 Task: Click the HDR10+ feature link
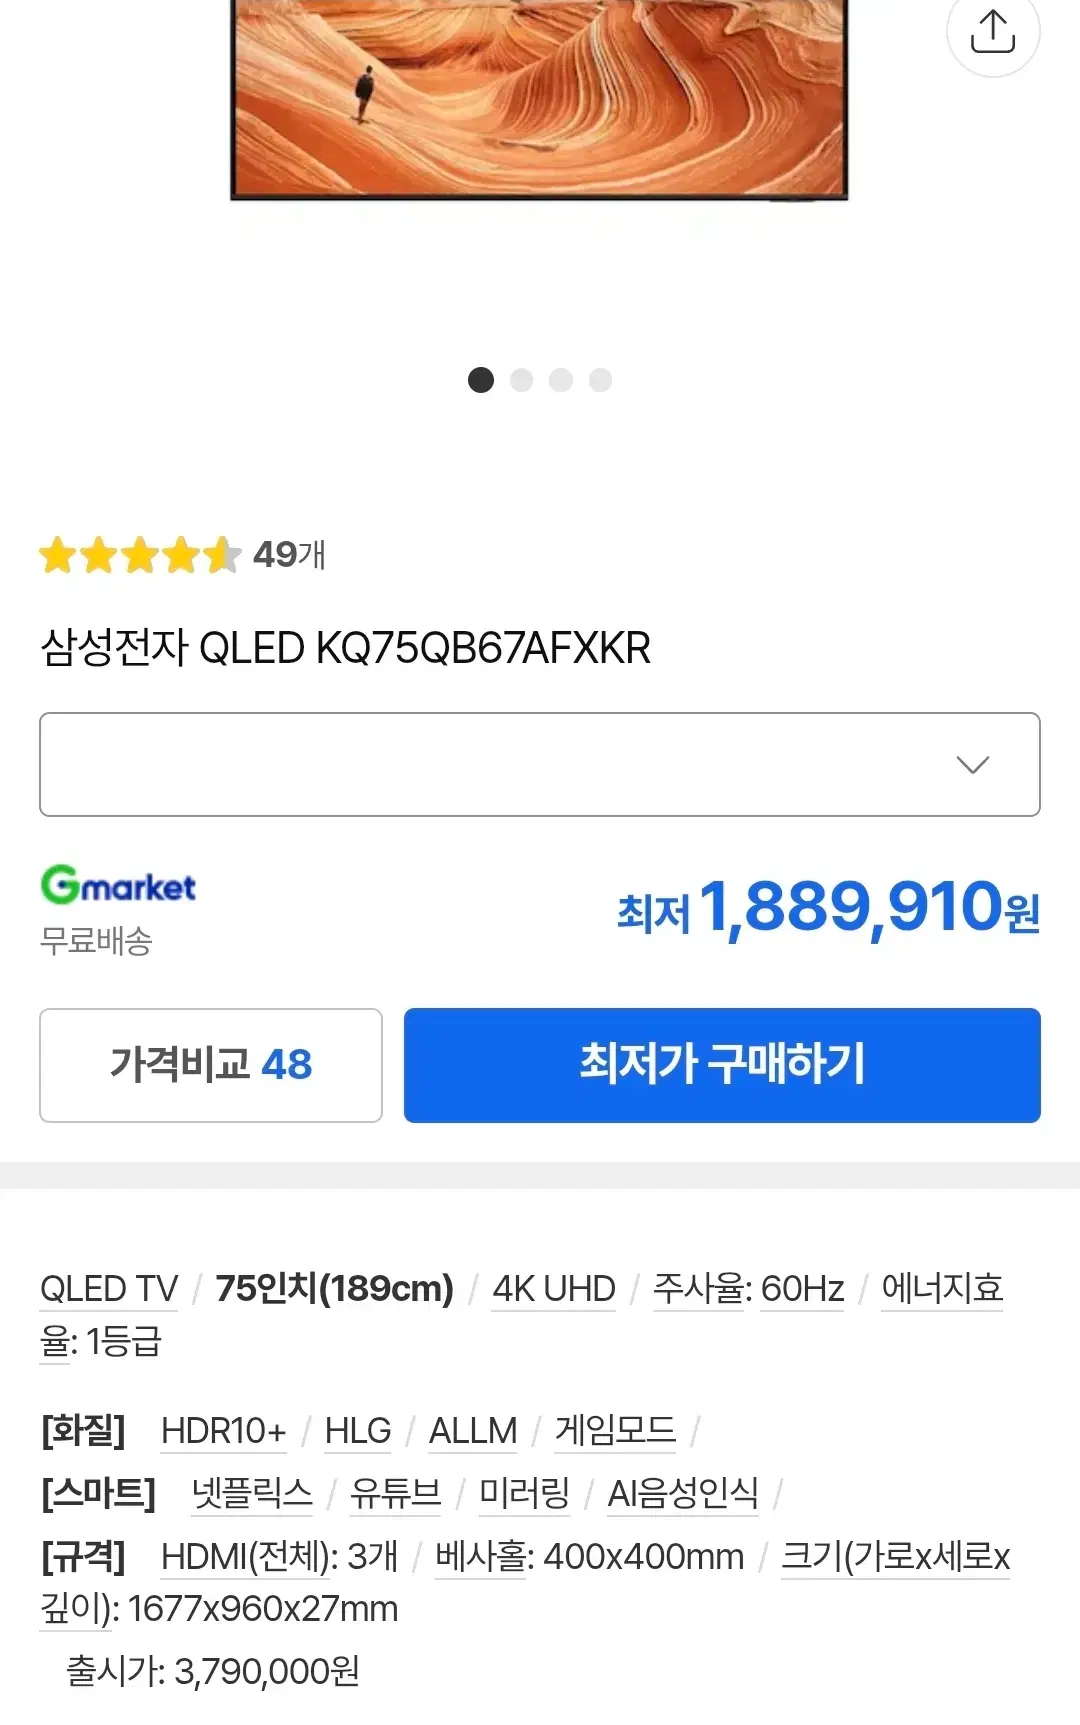coord(224,1431)
